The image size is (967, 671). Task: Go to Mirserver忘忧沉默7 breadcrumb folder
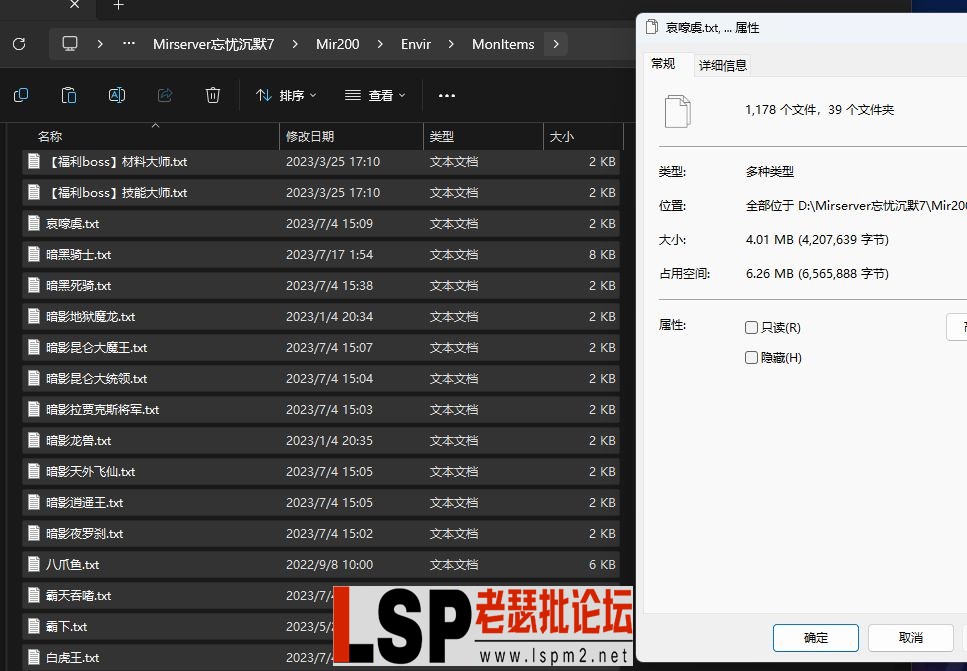[213, 44]
